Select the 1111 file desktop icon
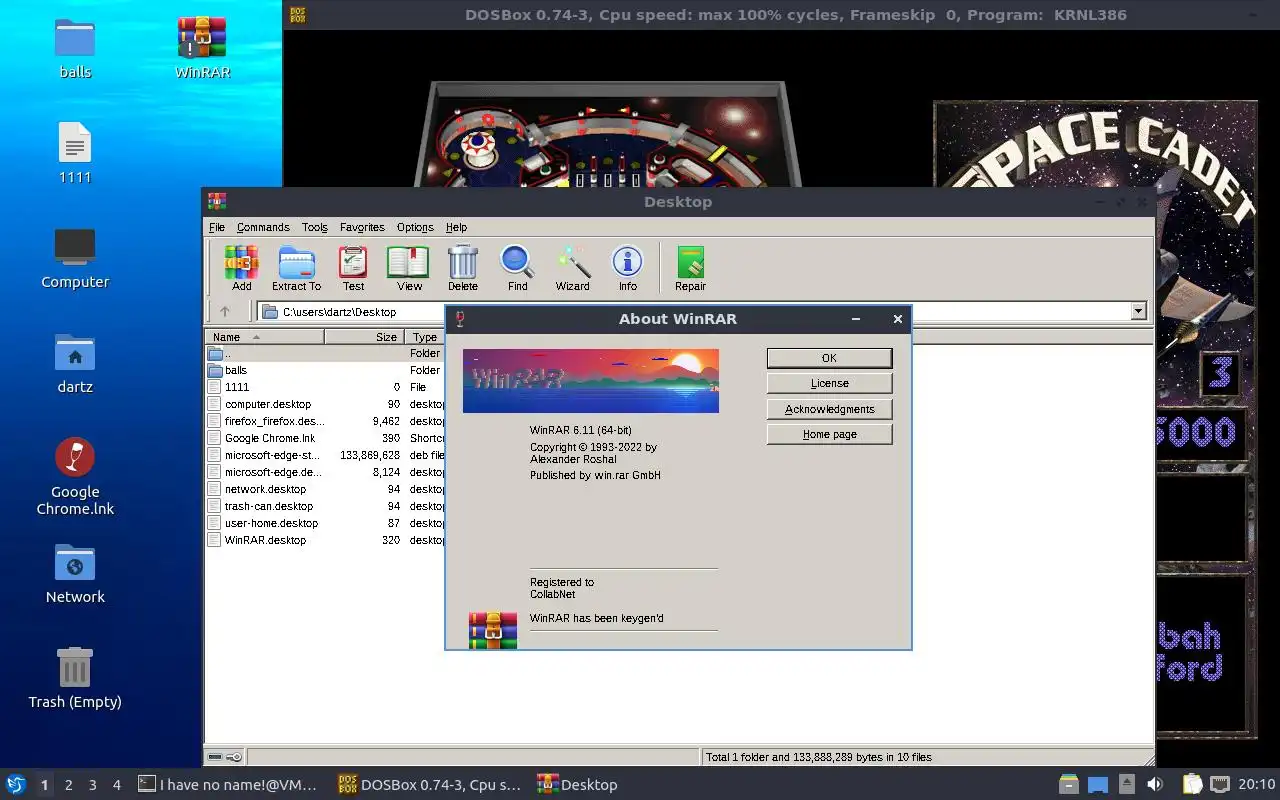 coord(75,153)
